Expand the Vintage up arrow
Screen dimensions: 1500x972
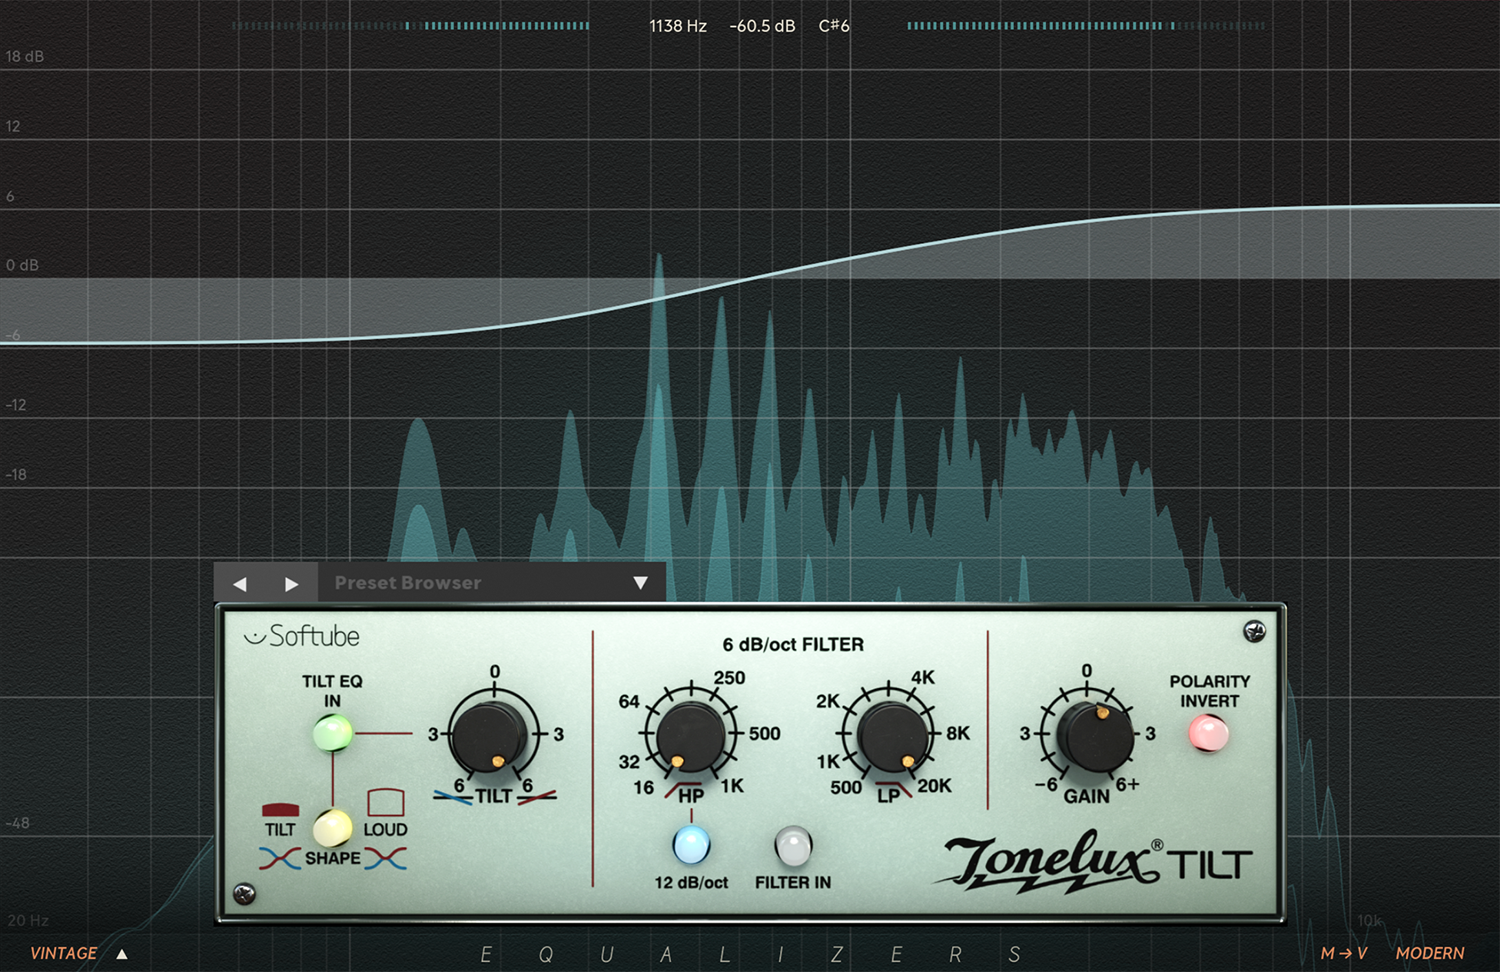pos(122,954)
